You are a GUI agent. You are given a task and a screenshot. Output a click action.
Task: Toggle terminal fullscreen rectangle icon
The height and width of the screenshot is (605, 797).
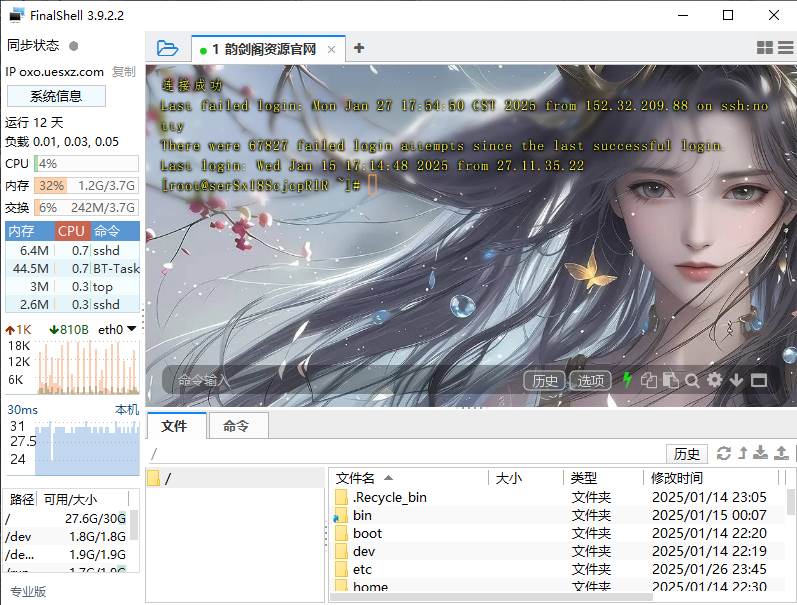click(759, 380)
